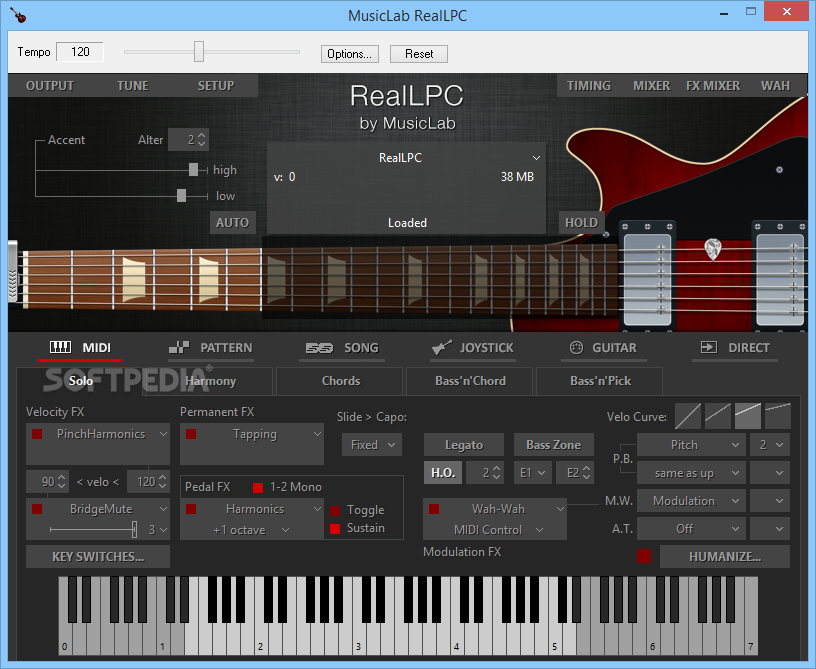The height and width of the screenshot is (669, 816).
Task: Open the Tapping Permanent FX dropdown
Action: tap(317, 434)
